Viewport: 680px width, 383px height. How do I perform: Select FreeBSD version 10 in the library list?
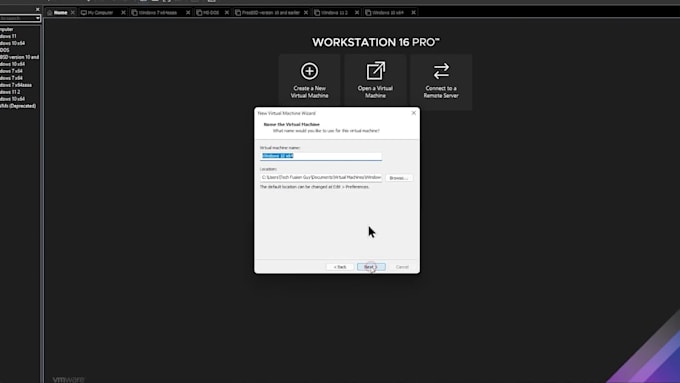[20, 57]
